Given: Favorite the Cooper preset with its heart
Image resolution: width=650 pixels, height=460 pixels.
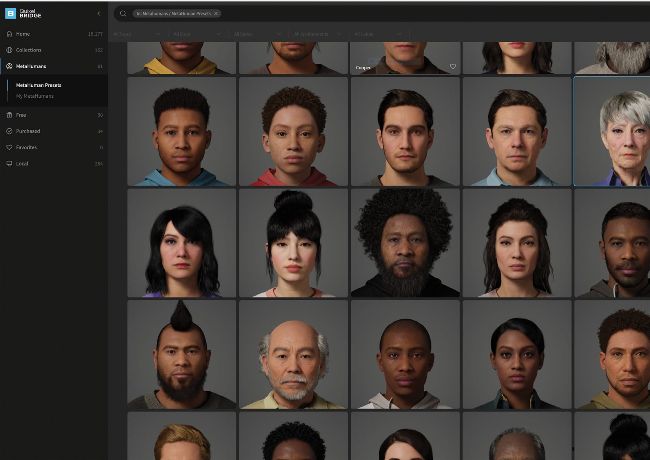Looking at the screenshot, I should tap(452, 67).
